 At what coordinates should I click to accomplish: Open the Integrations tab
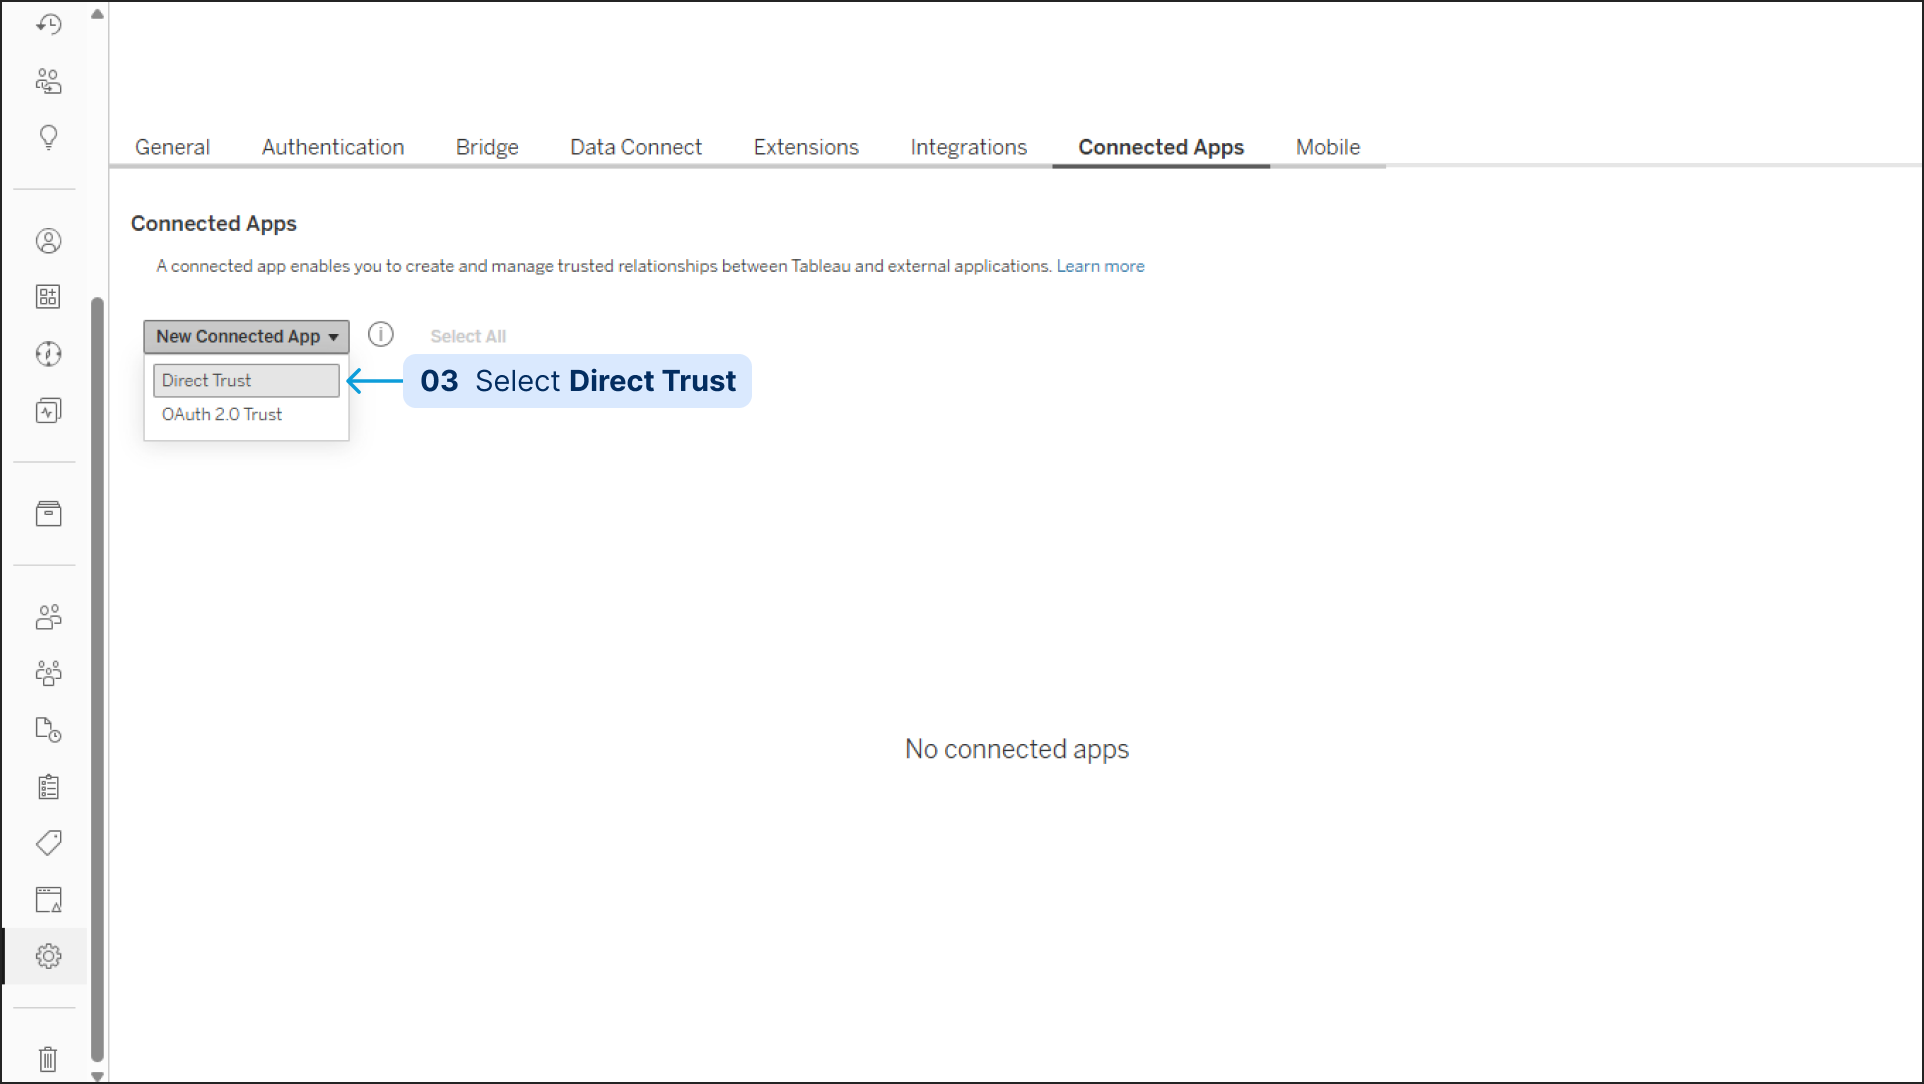(968, 147)
